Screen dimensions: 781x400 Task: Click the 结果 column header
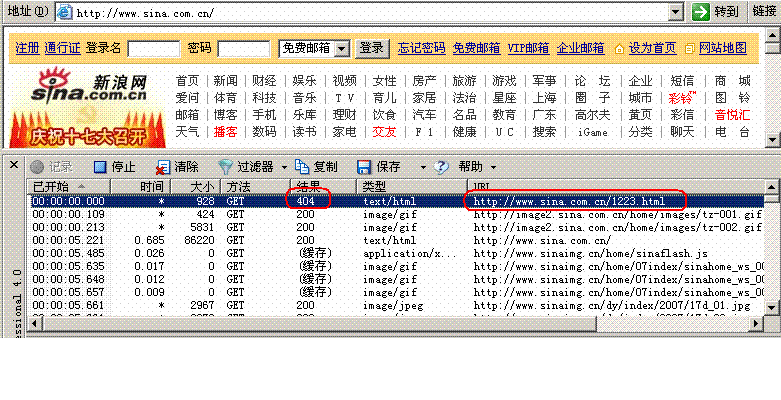323,186
